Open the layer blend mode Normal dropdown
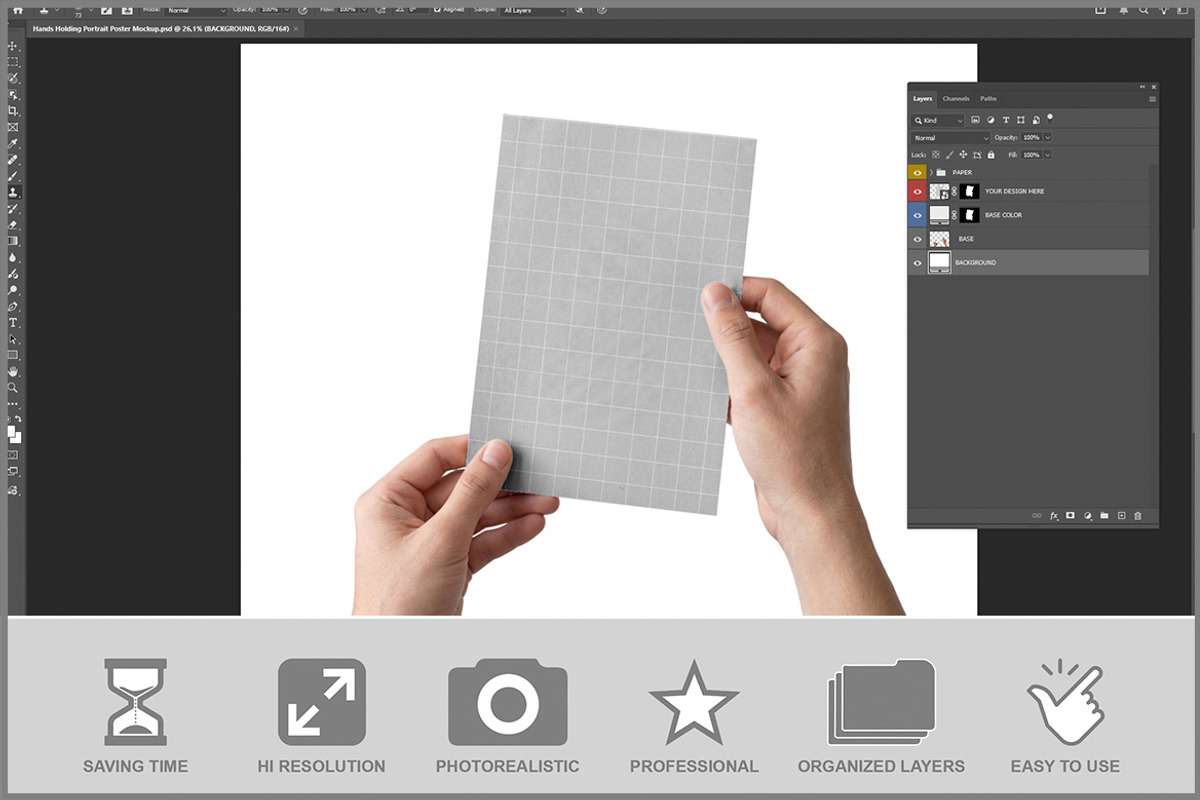The height and width of the screenshot is (800, 1200). click(950, 138)
